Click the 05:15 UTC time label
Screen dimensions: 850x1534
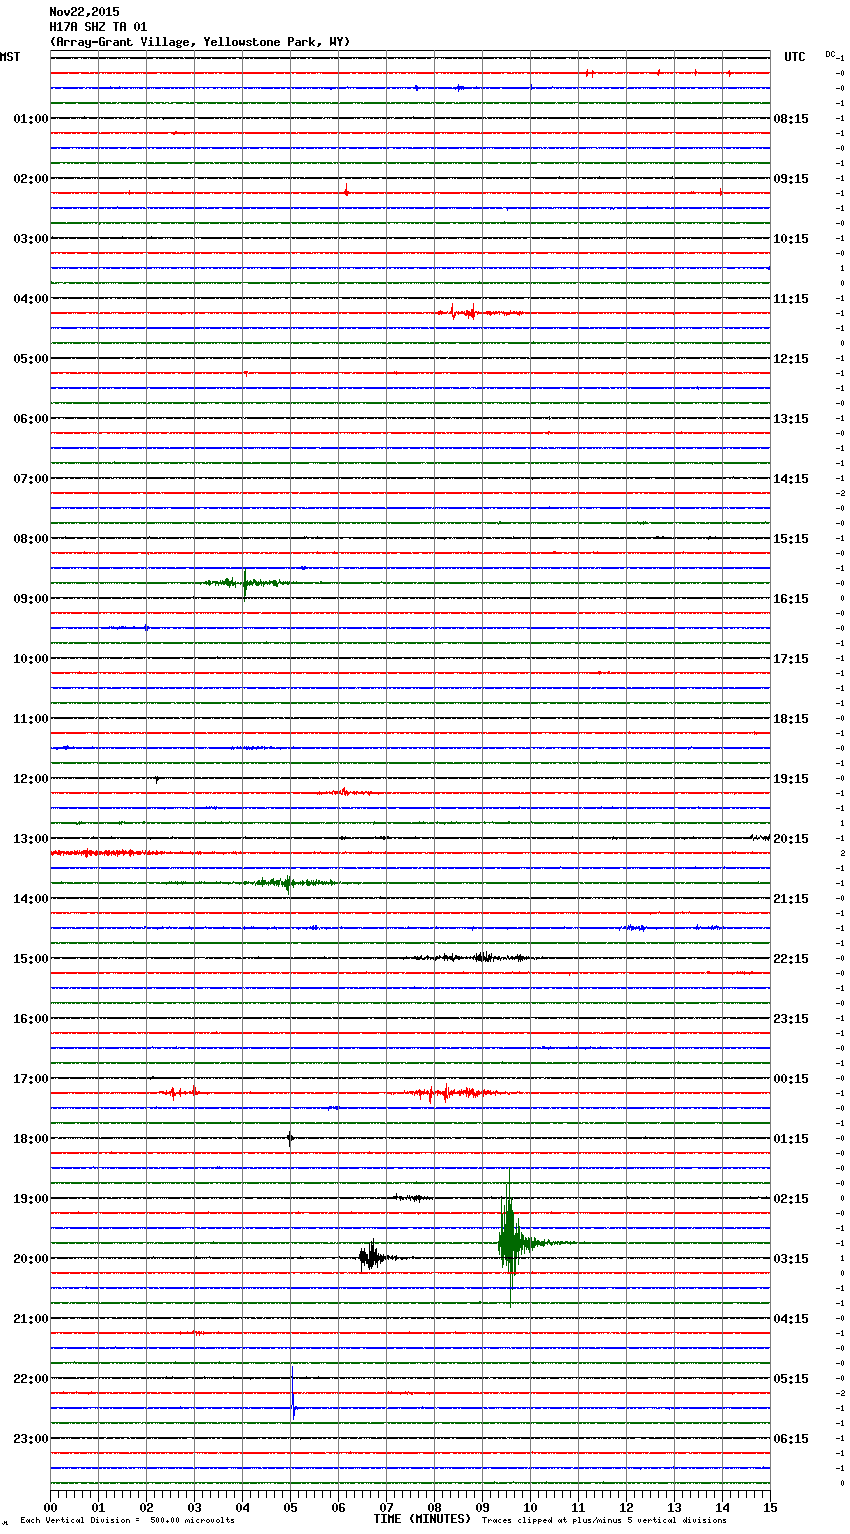click(791, 1379)
